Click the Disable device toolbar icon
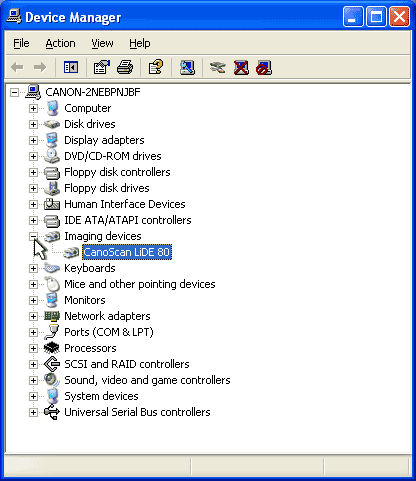Viewport: 416px width, 481px height. coord(264,68)
